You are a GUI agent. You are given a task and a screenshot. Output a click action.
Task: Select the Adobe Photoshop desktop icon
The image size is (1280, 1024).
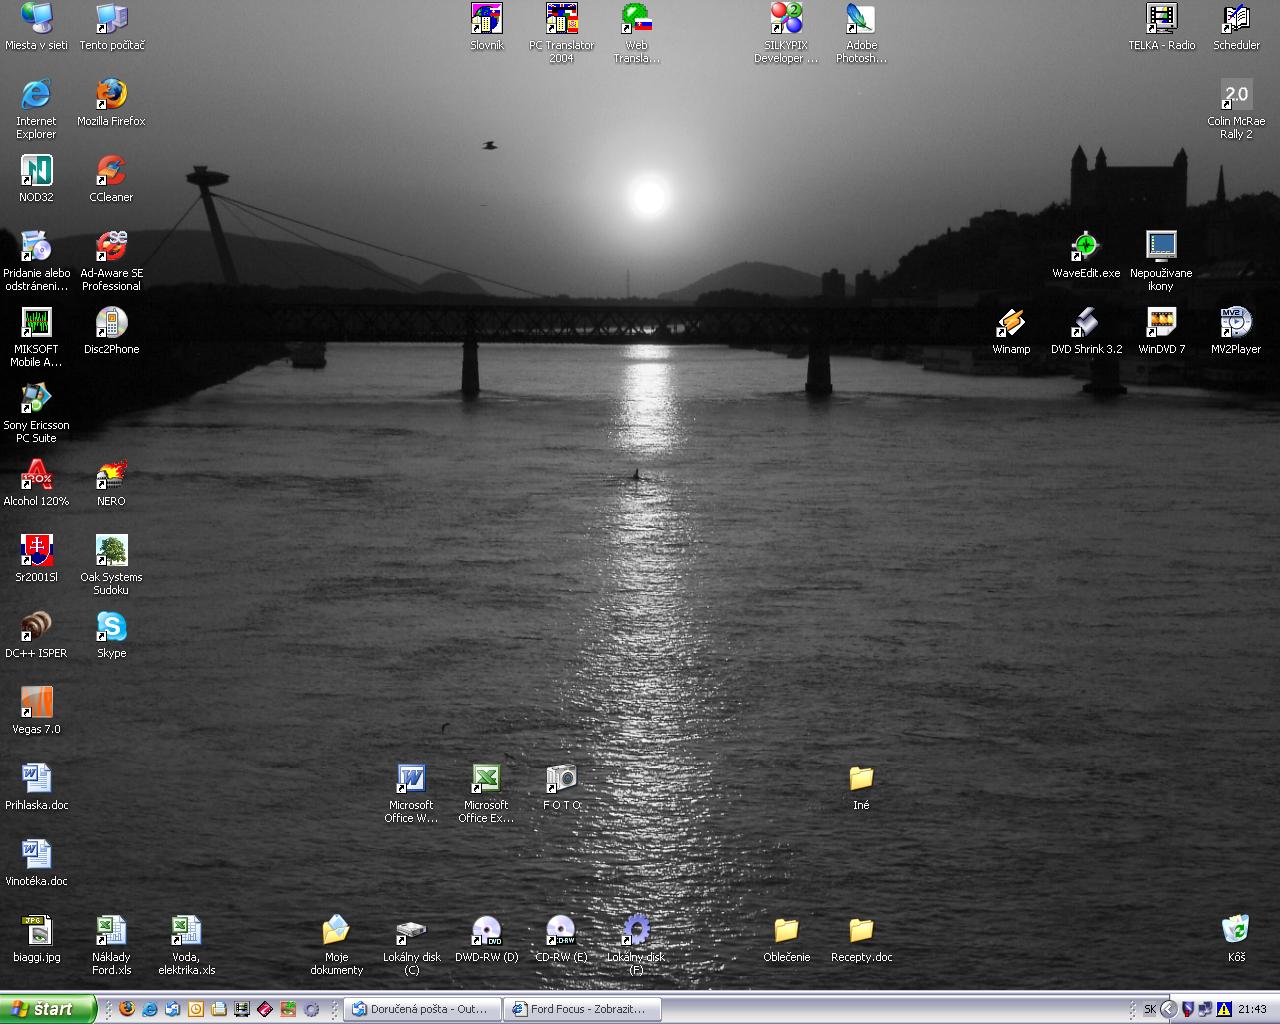[861, 19]
